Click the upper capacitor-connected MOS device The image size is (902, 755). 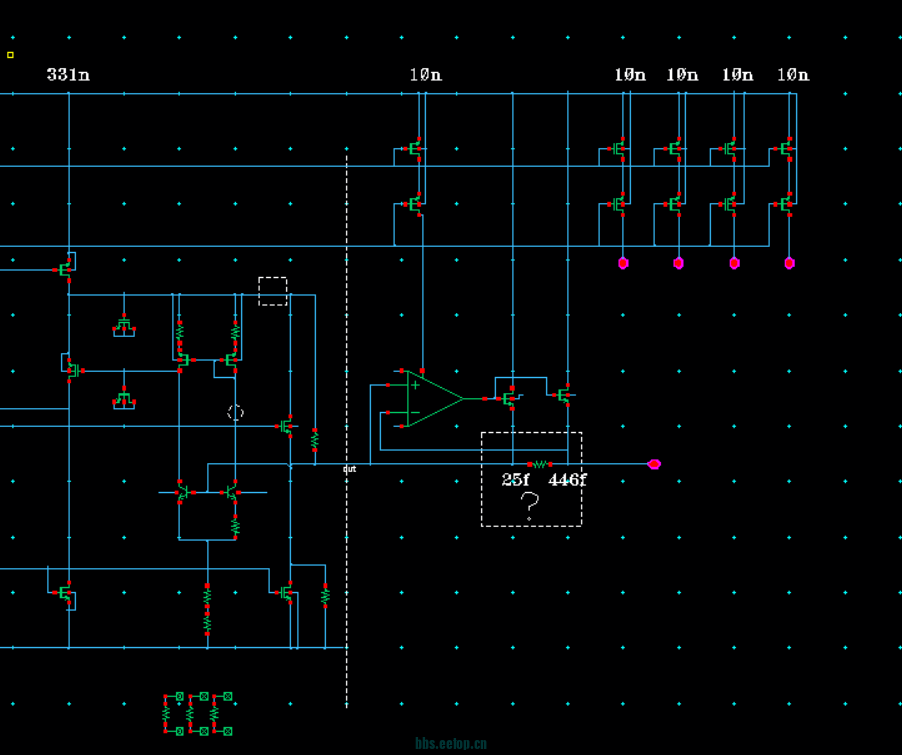point(124,326)
